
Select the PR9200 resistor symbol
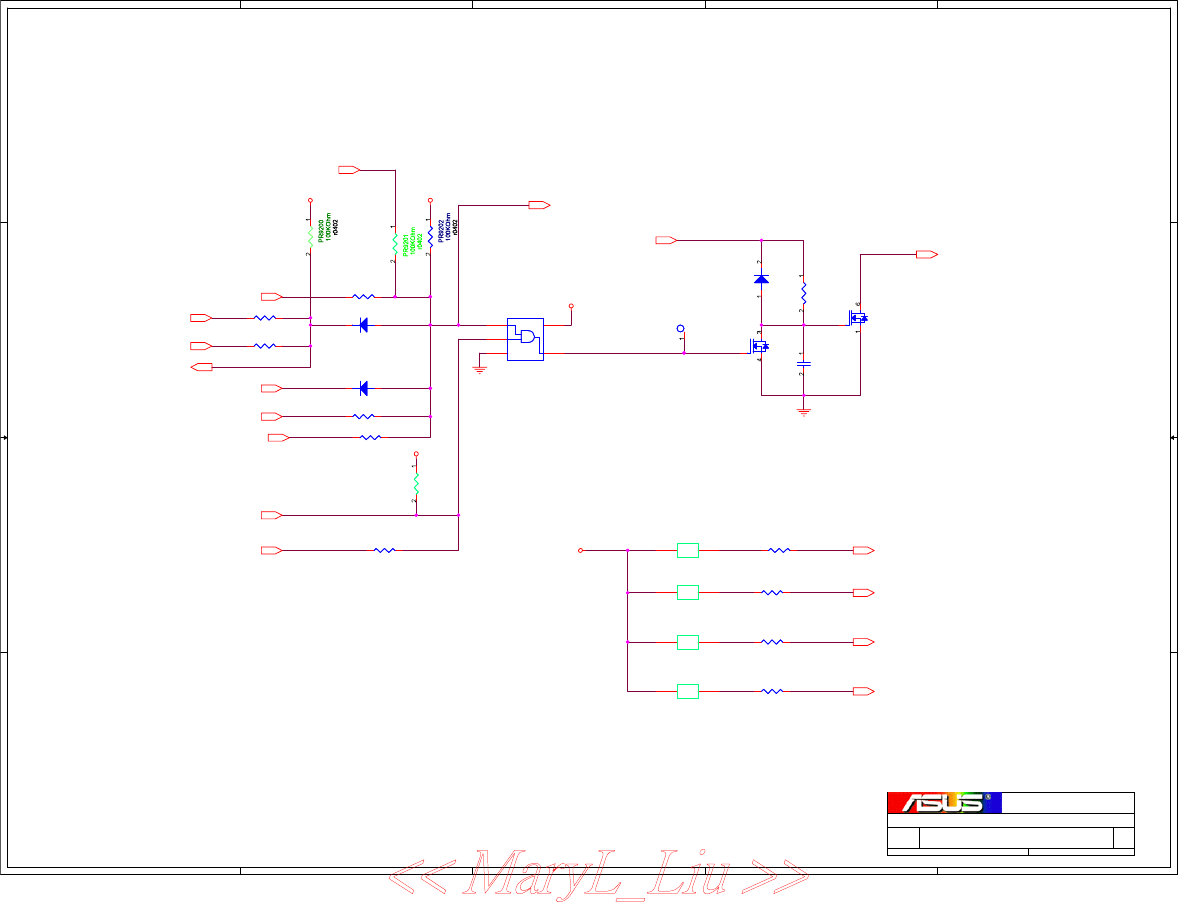coord(310,237)
